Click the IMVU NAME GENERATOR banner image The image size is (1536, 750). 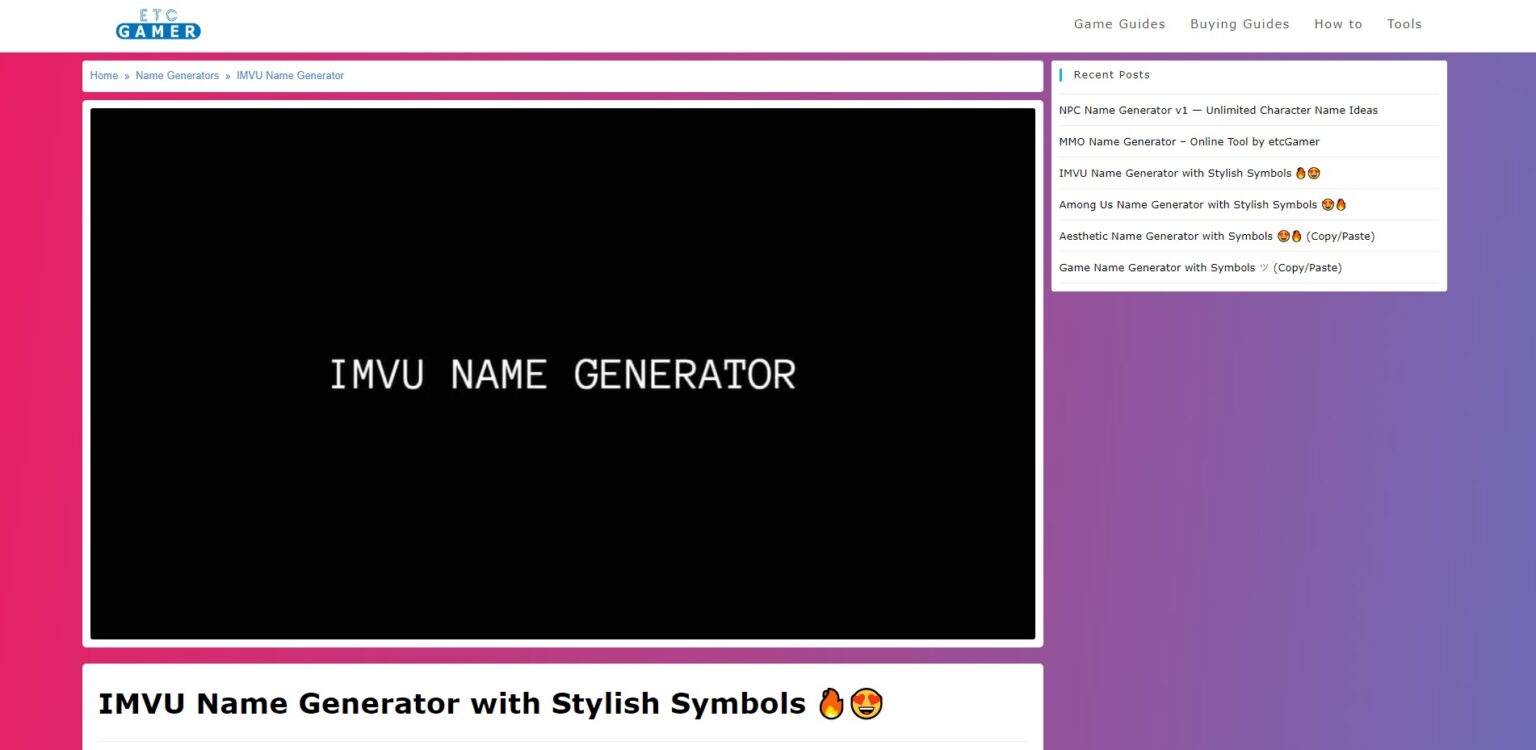coord(562,373)
